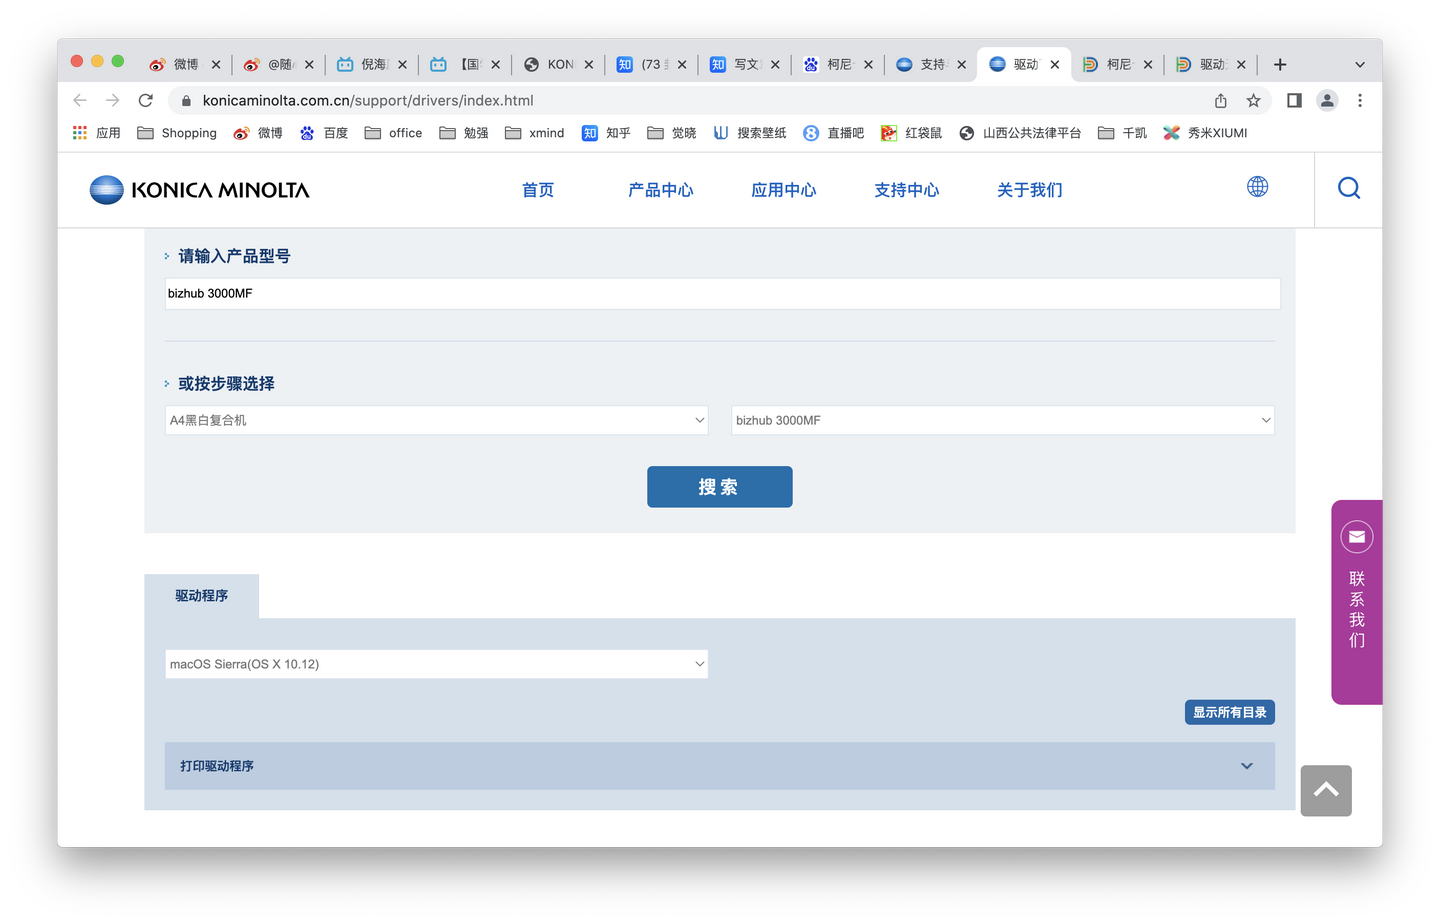Select 产品中心 in the navigation menu
Image resolution: width=1440 pixels, height=923 pixels.
pyautogui.click(x=660, y=190)
